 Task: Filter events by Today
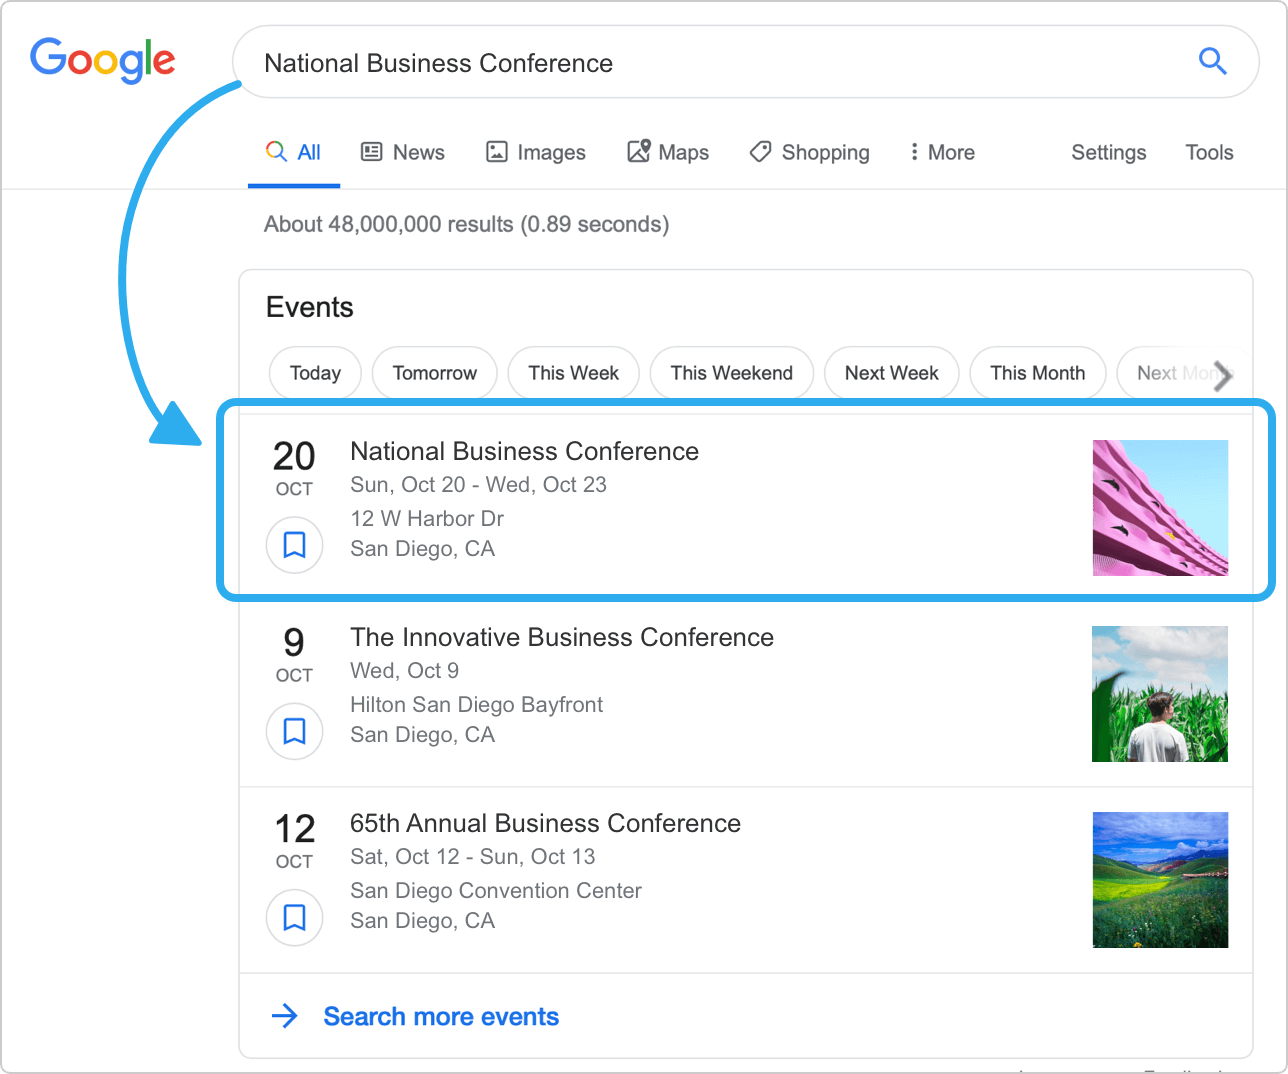tap(315, 373)
